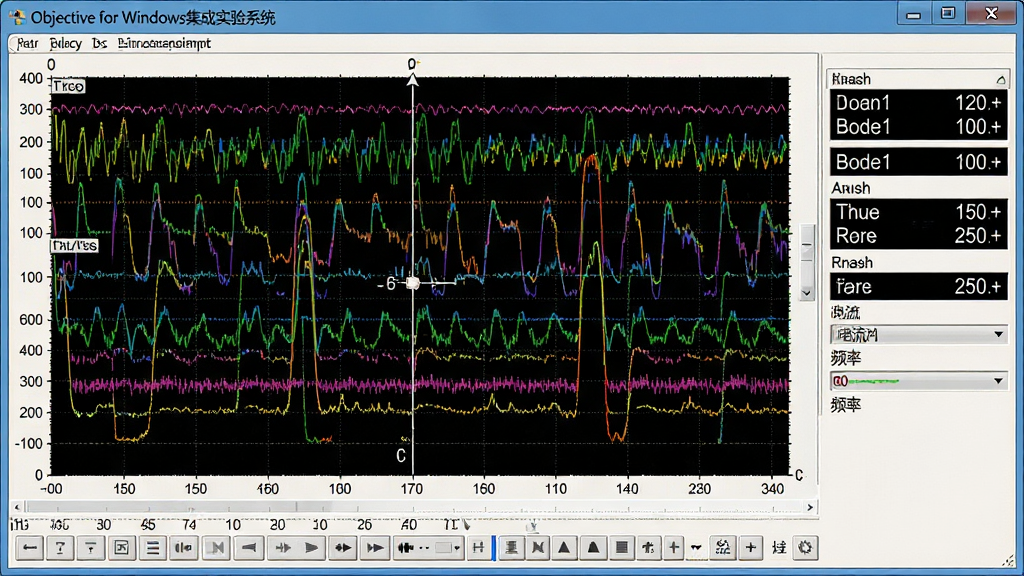Select the Doan1 120.+ readout

point(918,103)
